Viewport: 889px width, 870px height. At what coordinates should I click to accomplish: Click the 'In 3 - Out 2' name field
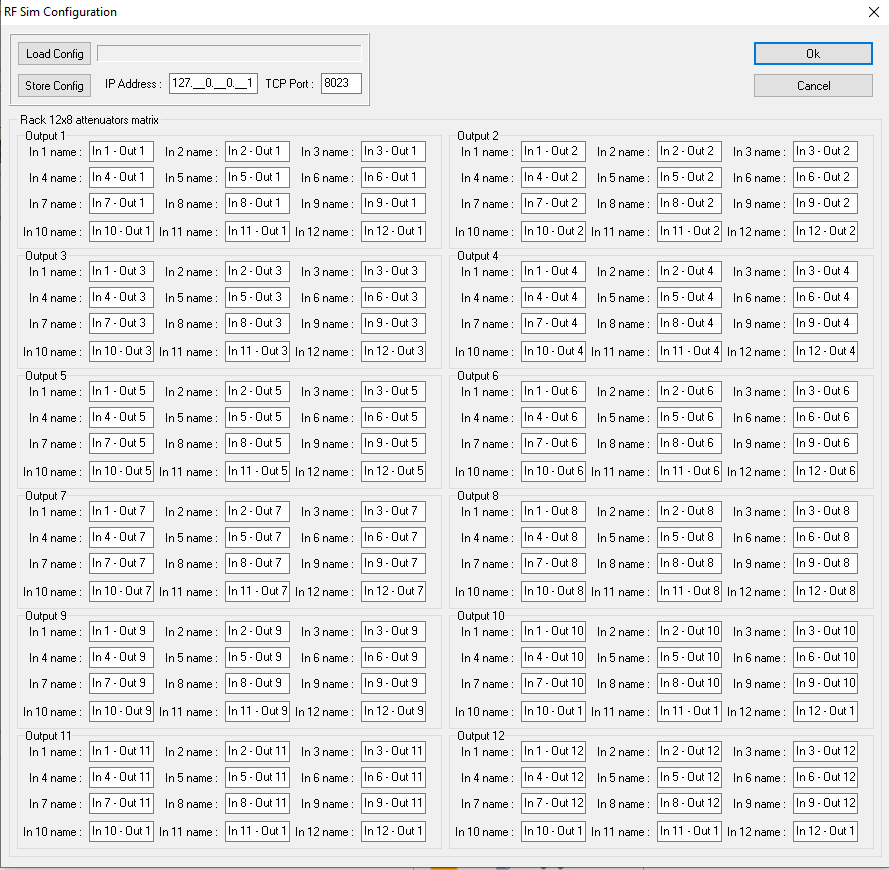(825, 152)
